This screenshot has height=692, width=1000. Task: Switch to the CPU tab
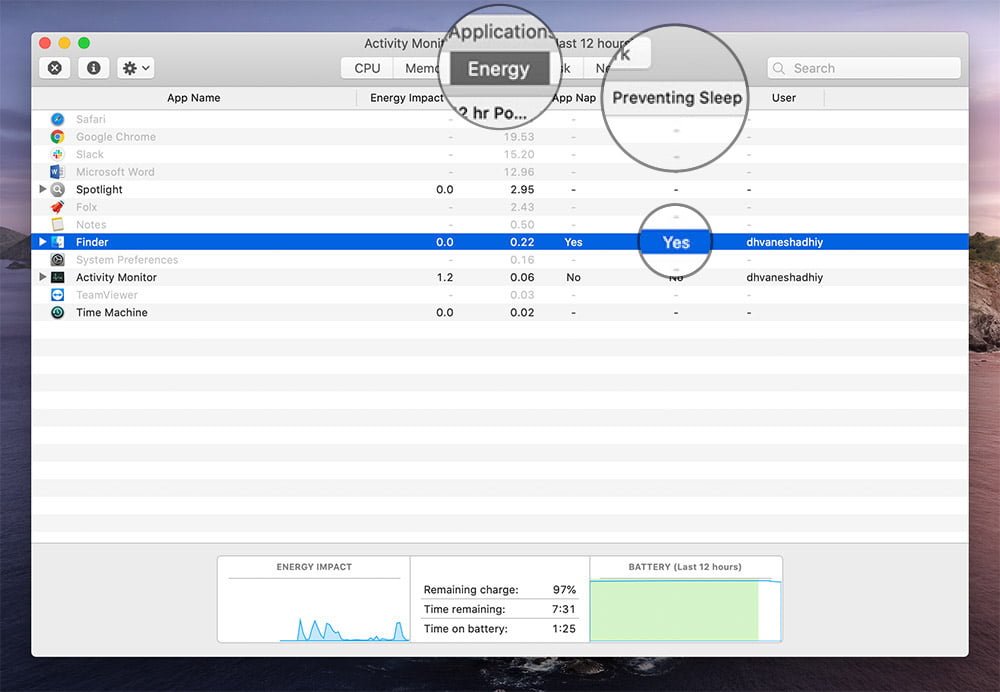point(367,68)
